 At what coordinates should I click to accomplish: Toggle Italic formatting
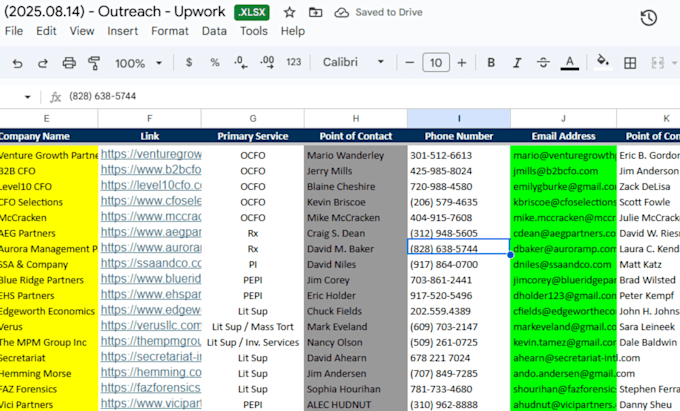517,63
